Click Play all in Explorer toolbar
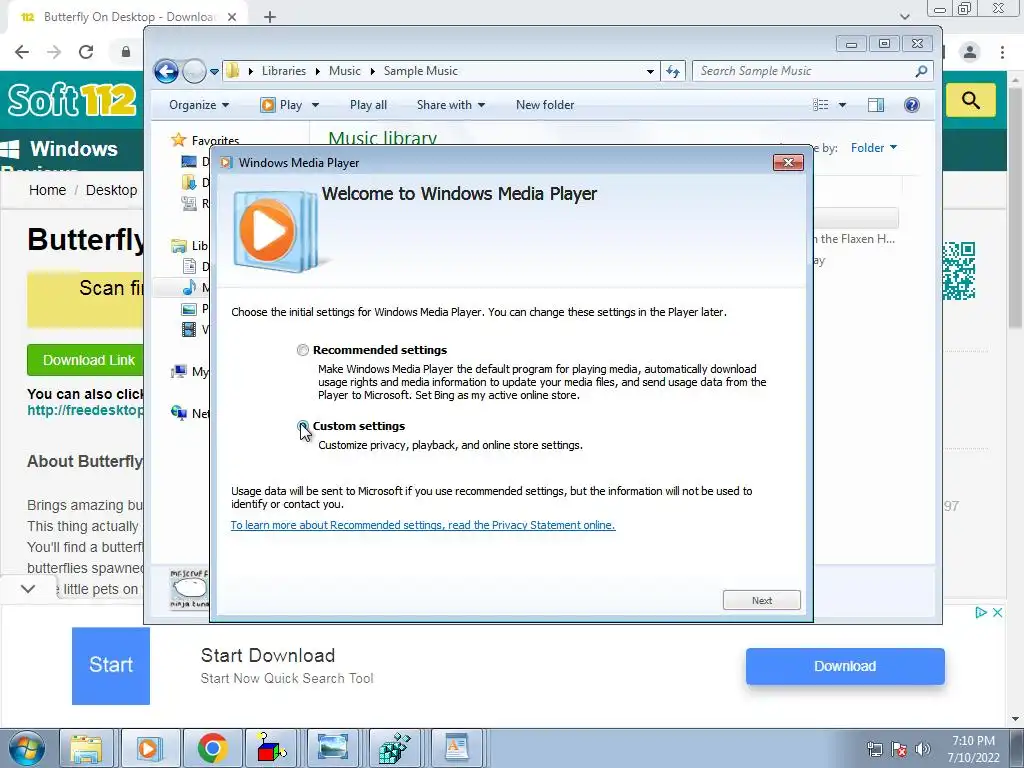1024x768 pixels. [368, 104]
